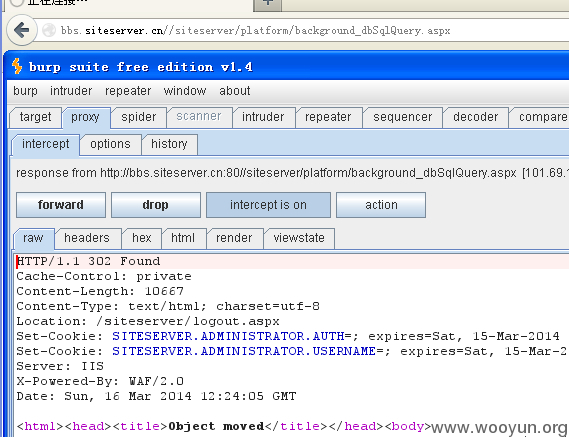The width and height of the screenshot is (569, 437).
Task: Switch to the sequencer tab
Action: point(402,117)
